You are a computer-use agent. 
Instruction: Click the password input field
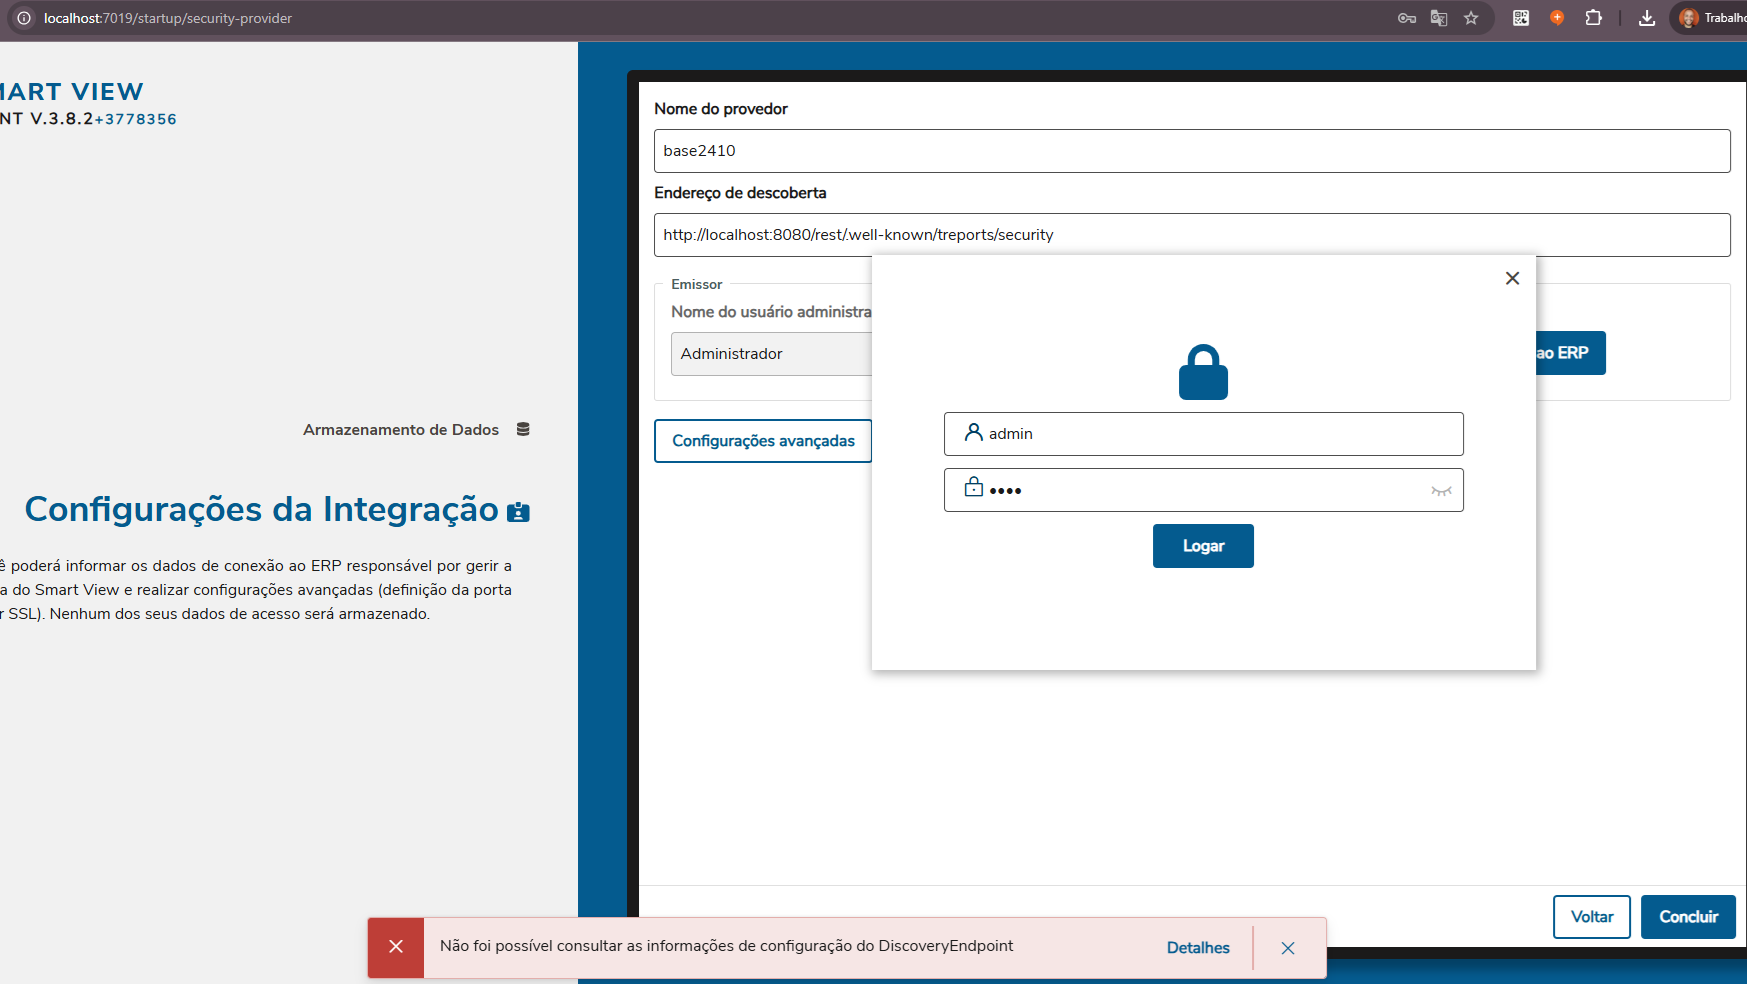(x=1203, y=490)
